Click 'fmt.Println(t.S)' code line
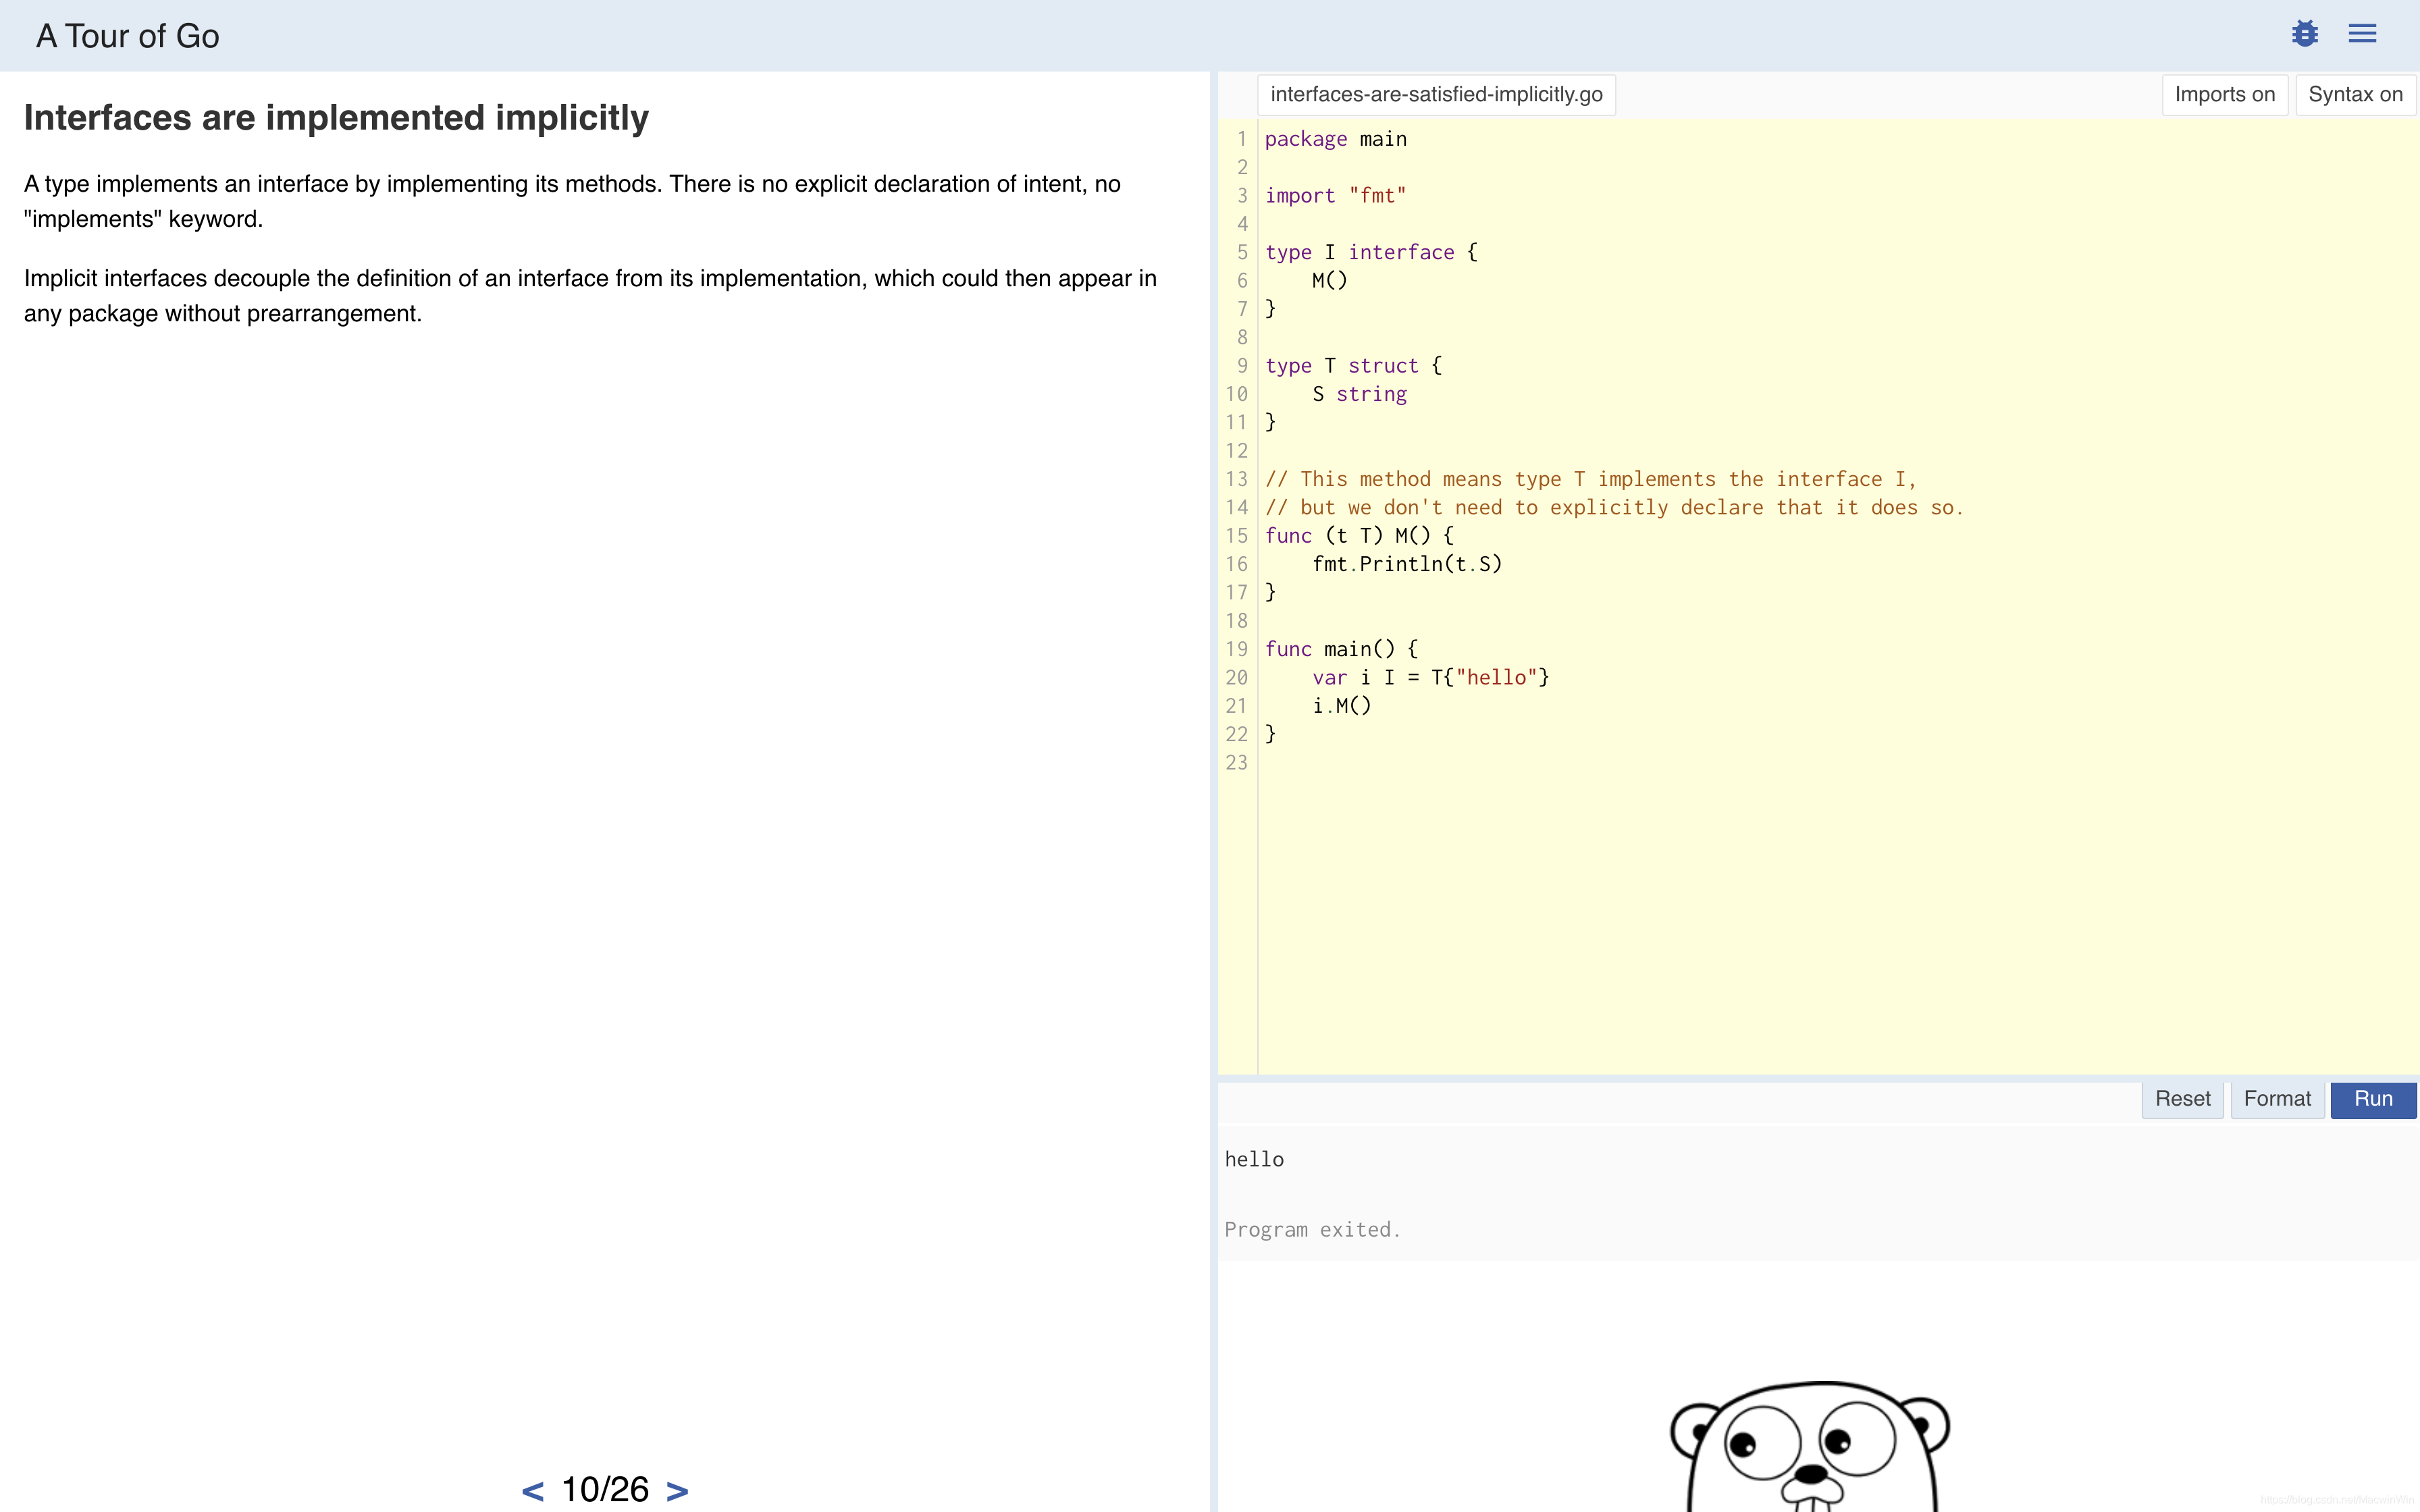The image size is (2420, 1512). pos(1407,564)
